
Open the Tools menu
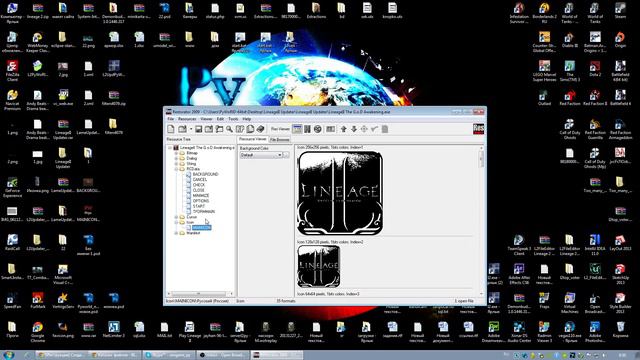pyautogui.click(x=233, y=119)
